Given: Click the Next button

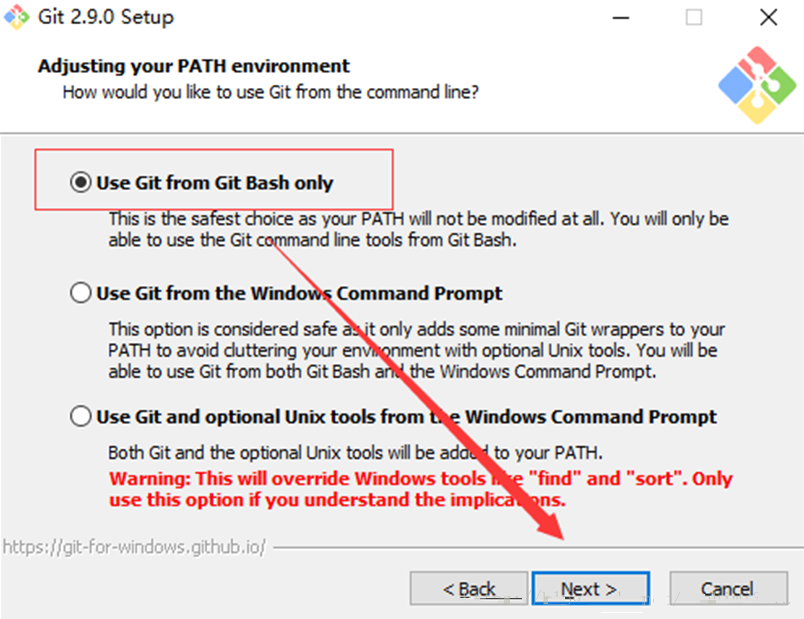Looking at the screenshot, I should [x=591, y=589].
